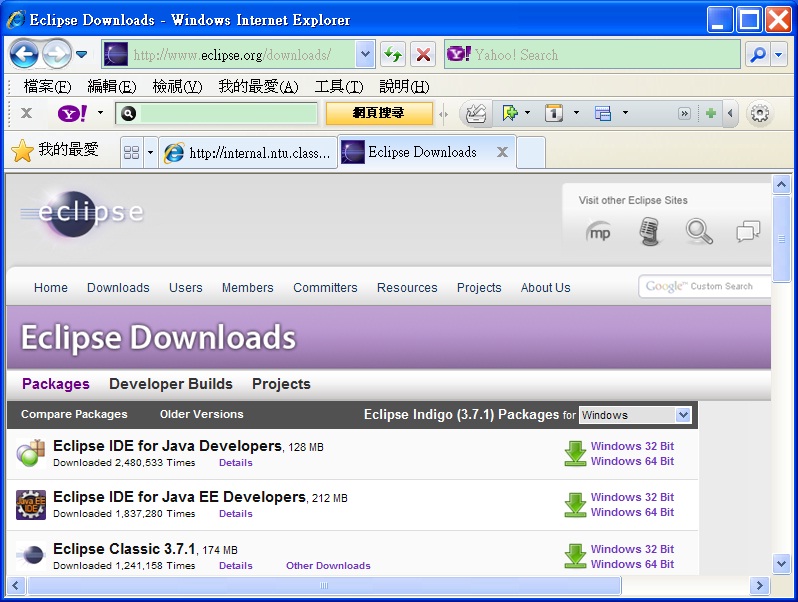Open the 檢視(V) menu
The image size is (798, 602).
click(x=177, y=87)
